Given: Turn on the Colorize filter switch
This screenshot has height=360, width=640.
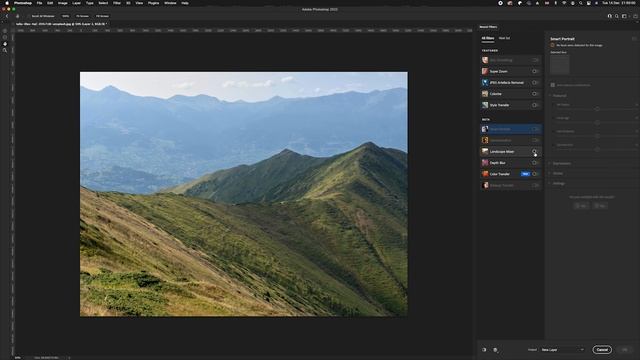Looking at the screenshot, I should (535, 94).
